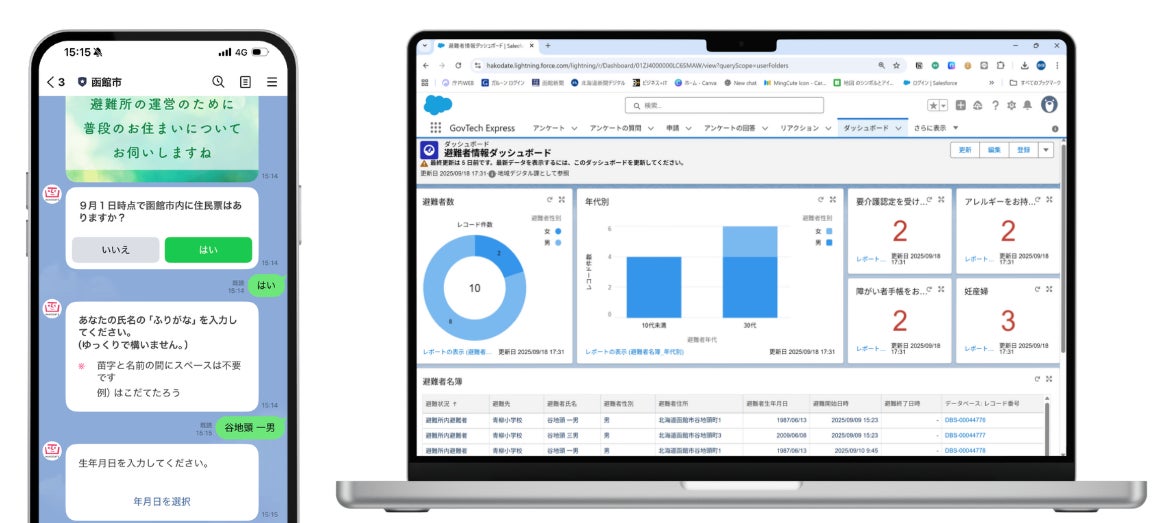Open the notes icon in LINE chat header
1172x523 pixels.
click(245, 82)
